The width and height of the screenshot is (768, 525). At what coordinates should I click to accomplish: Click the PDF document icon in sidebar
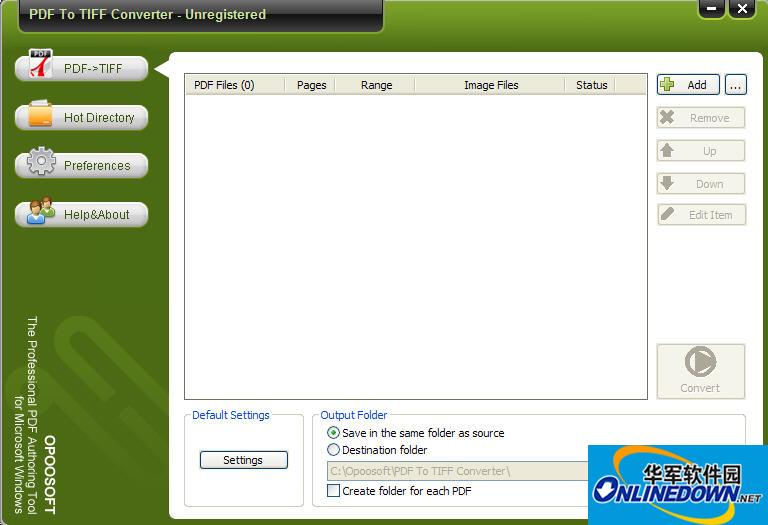[x=41, y=64]
